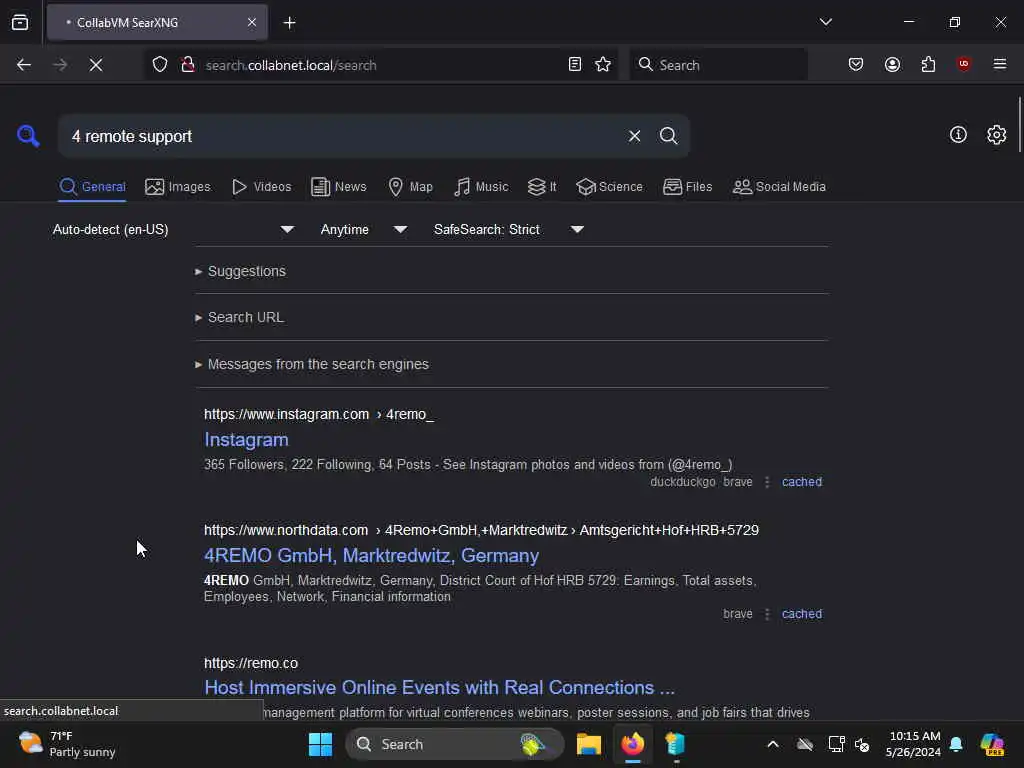Viewport: 1024px width, 768px height.
Task: Click the Firefox taskbar icon
Action: tap(632, 744)
